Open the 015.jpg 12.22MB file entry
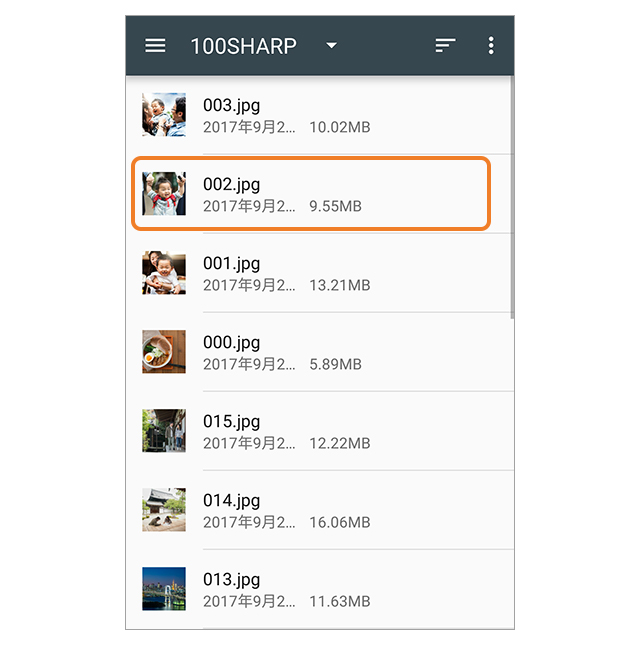The width and height of the screenshot is (640, 645). point(320,431)
